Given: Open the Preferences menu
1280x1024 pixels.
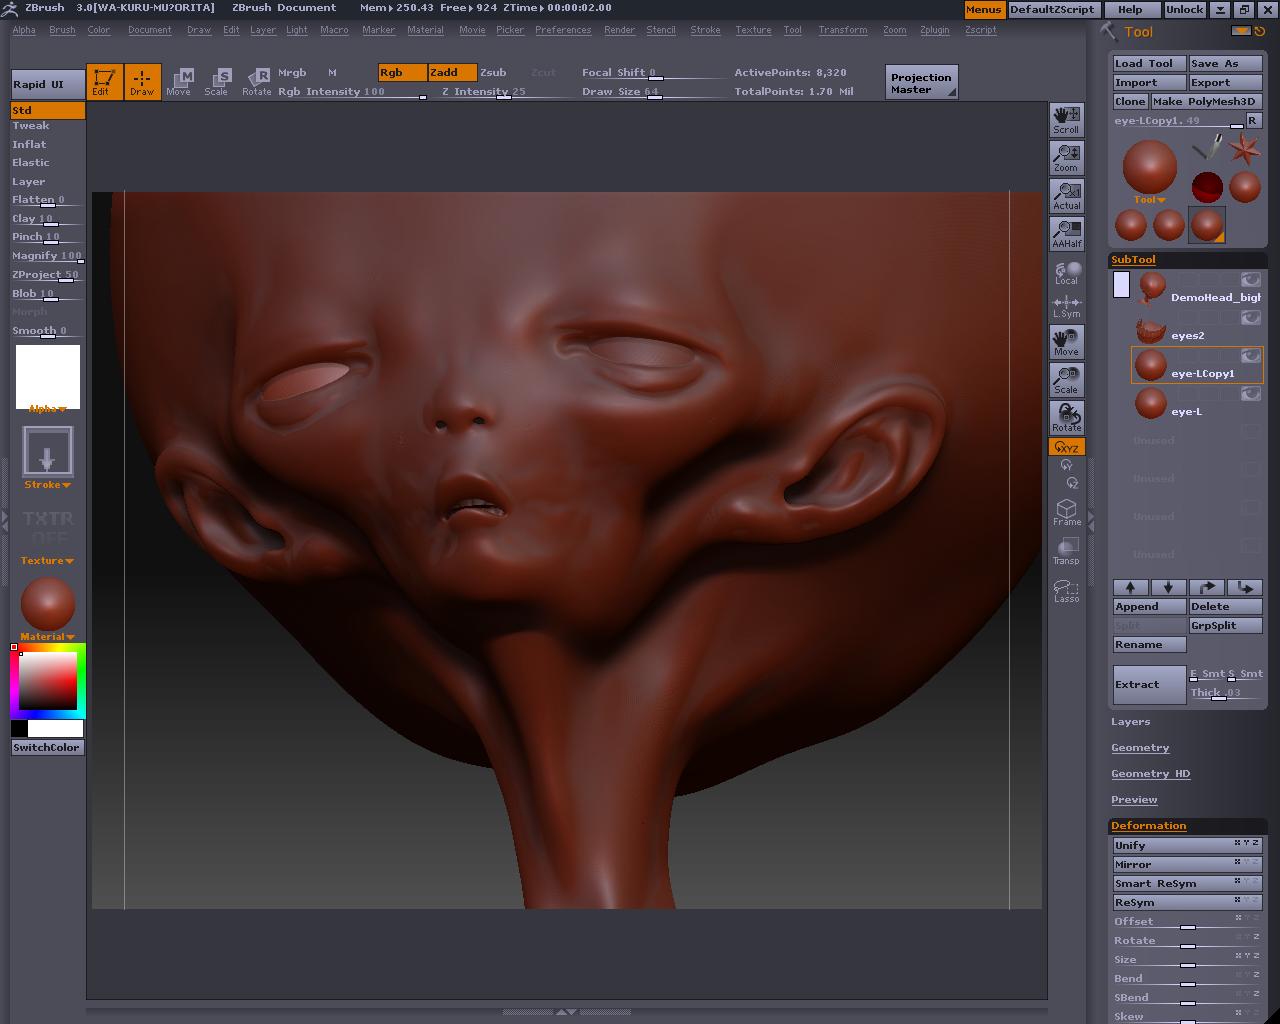Looking at the screenshot, I should click(x=562, y=30).
